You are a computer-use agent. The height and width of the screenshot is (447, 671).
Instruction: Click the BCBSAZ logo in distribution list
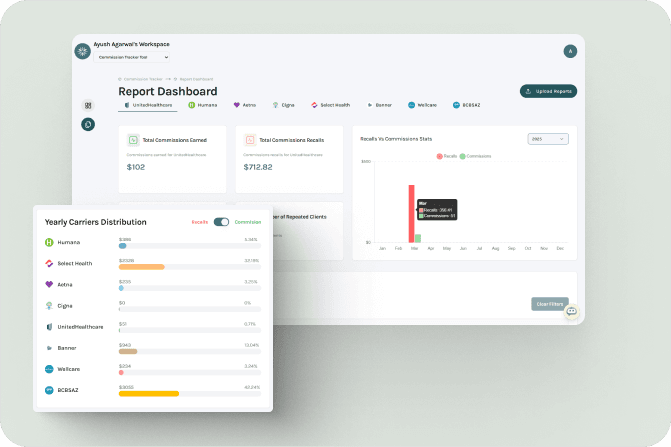49,390
